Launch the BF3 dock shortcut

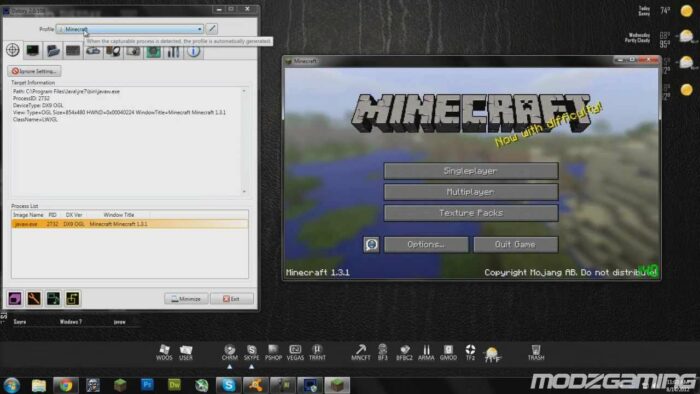pyautogui.click(x=383, y=352)
